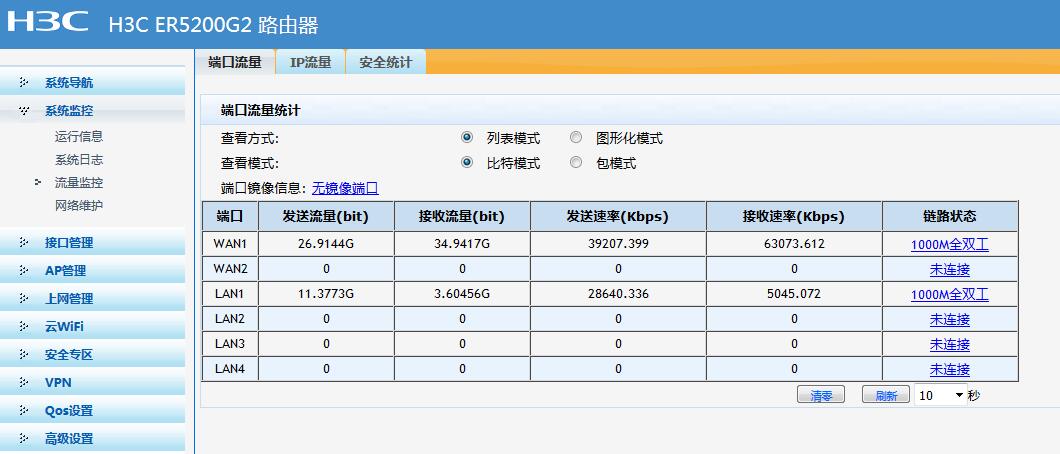1060x454 pixels.
Task: Click the 发送速率(Kbps) column header
Action: pyautogui.click(x=618, y=216)
